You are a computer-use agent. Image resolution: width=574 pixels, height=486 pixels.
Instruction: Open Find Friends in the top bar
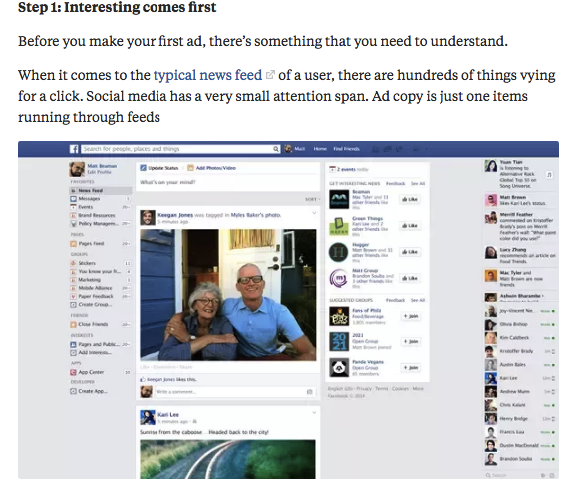346,149
